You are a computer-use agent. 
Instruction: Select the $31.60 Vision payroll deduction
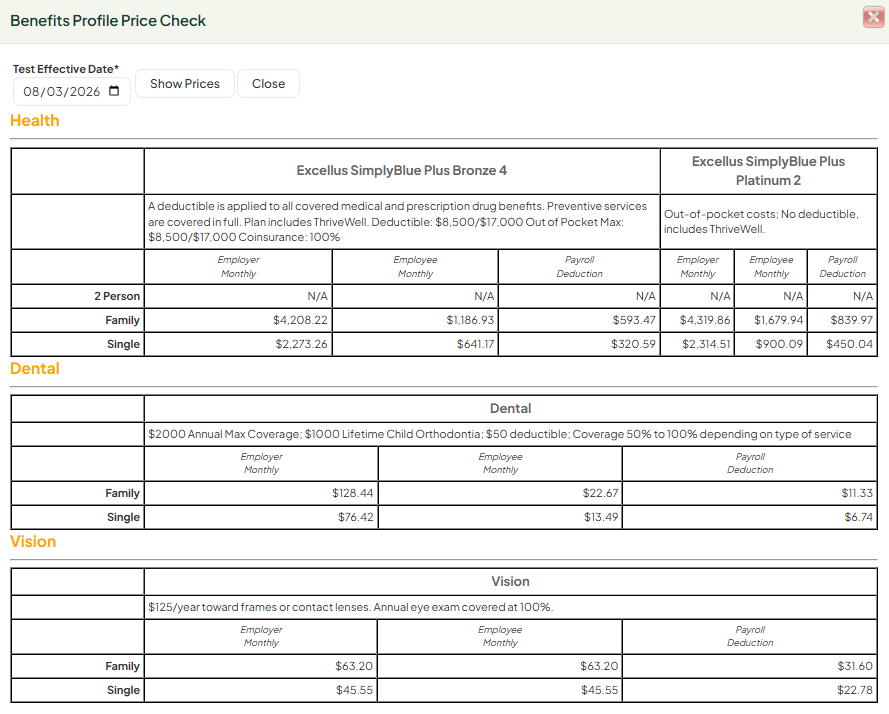click(x=855, y=666)
